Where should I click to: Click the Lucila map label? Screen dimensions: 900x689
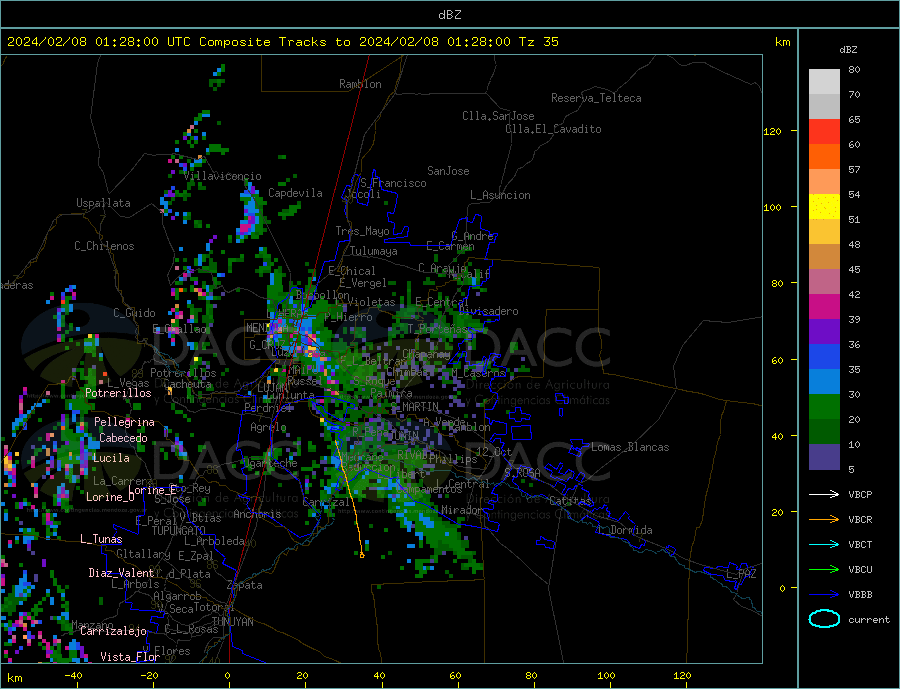click(x=111, y=458)
